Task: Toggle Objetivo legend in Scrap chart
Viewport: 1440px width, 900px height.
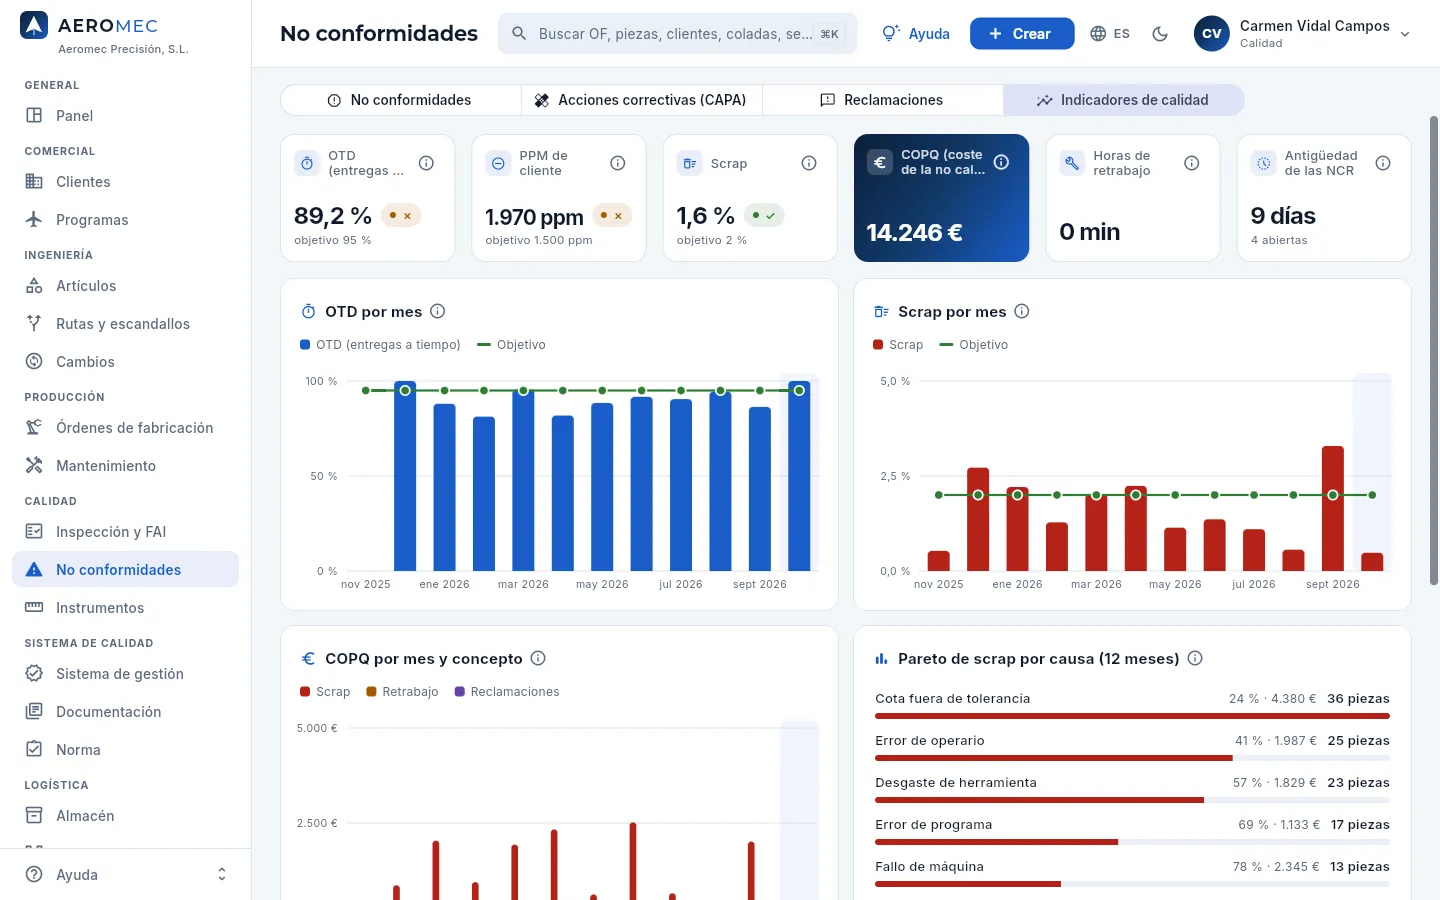Action: pos(974,345)
